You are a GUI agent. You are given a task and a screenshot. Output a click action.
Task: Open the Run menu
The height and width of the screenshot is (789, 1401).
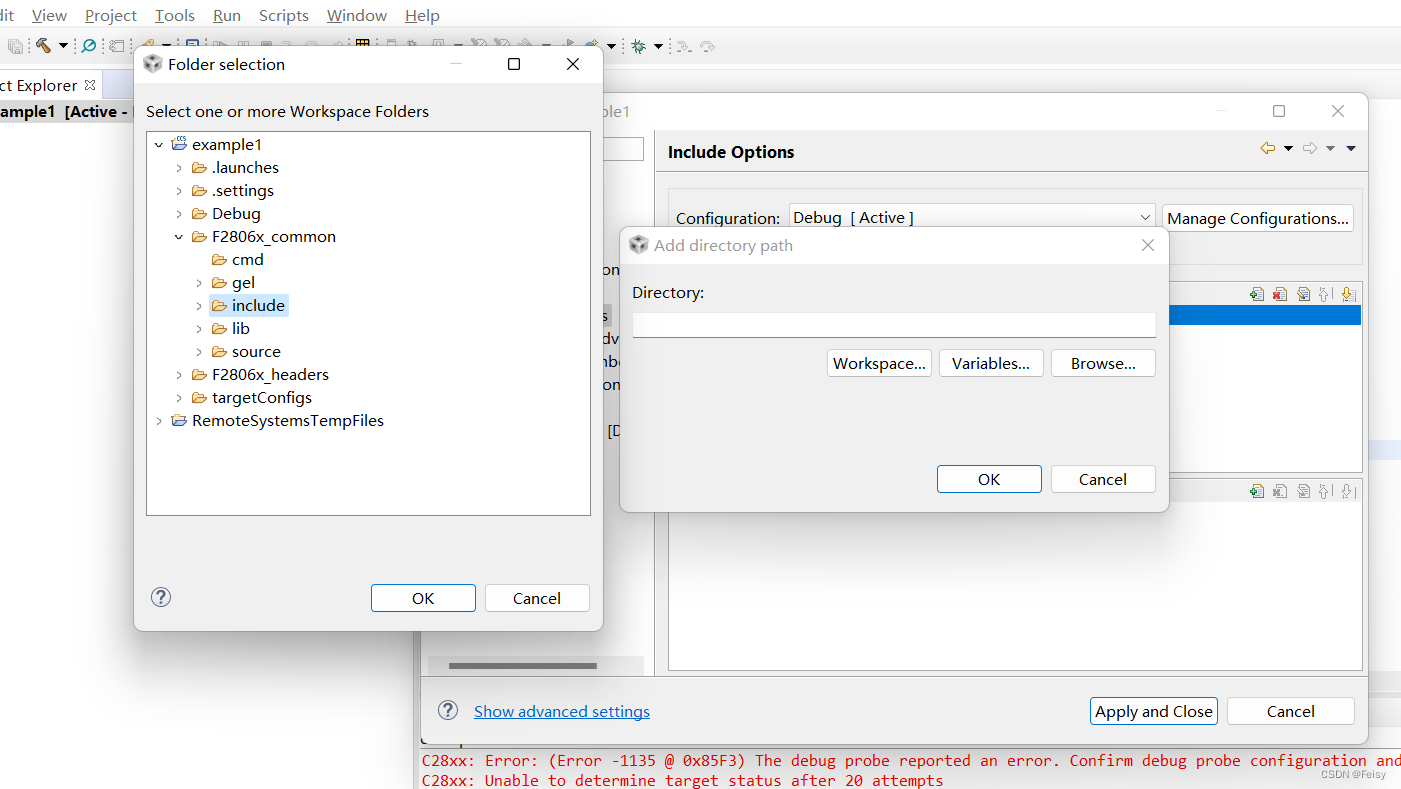[x=227, y=15]
